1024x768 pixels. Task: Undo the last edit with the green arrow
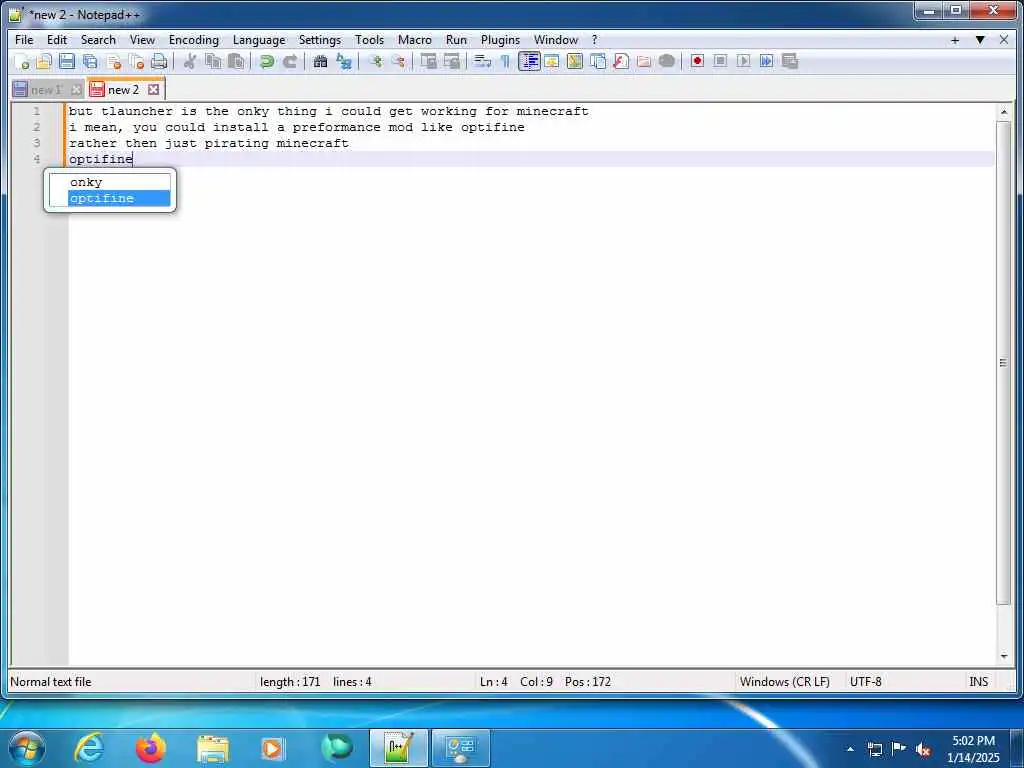click(266, 61)
